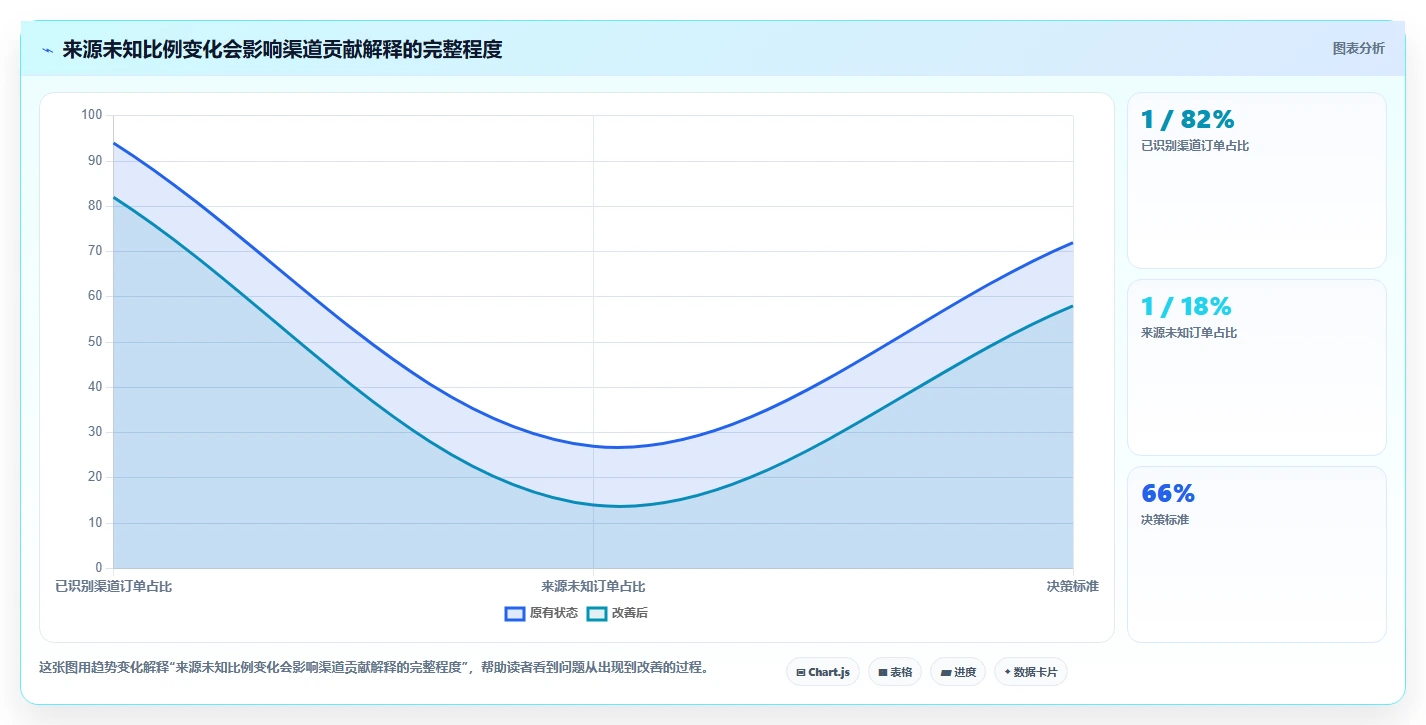Toggle the 原有状态 legend item
1426x725 pixels.
coord(541,613)
